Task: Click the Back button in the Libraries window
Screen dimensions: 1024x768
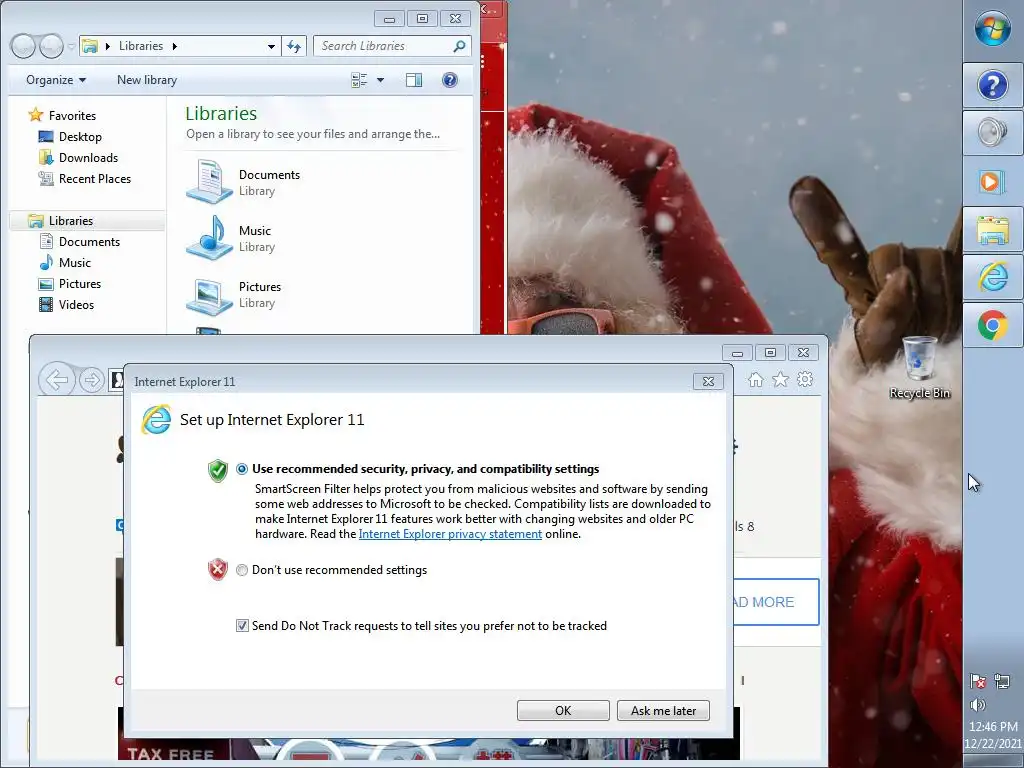Action: coord(23,46)
